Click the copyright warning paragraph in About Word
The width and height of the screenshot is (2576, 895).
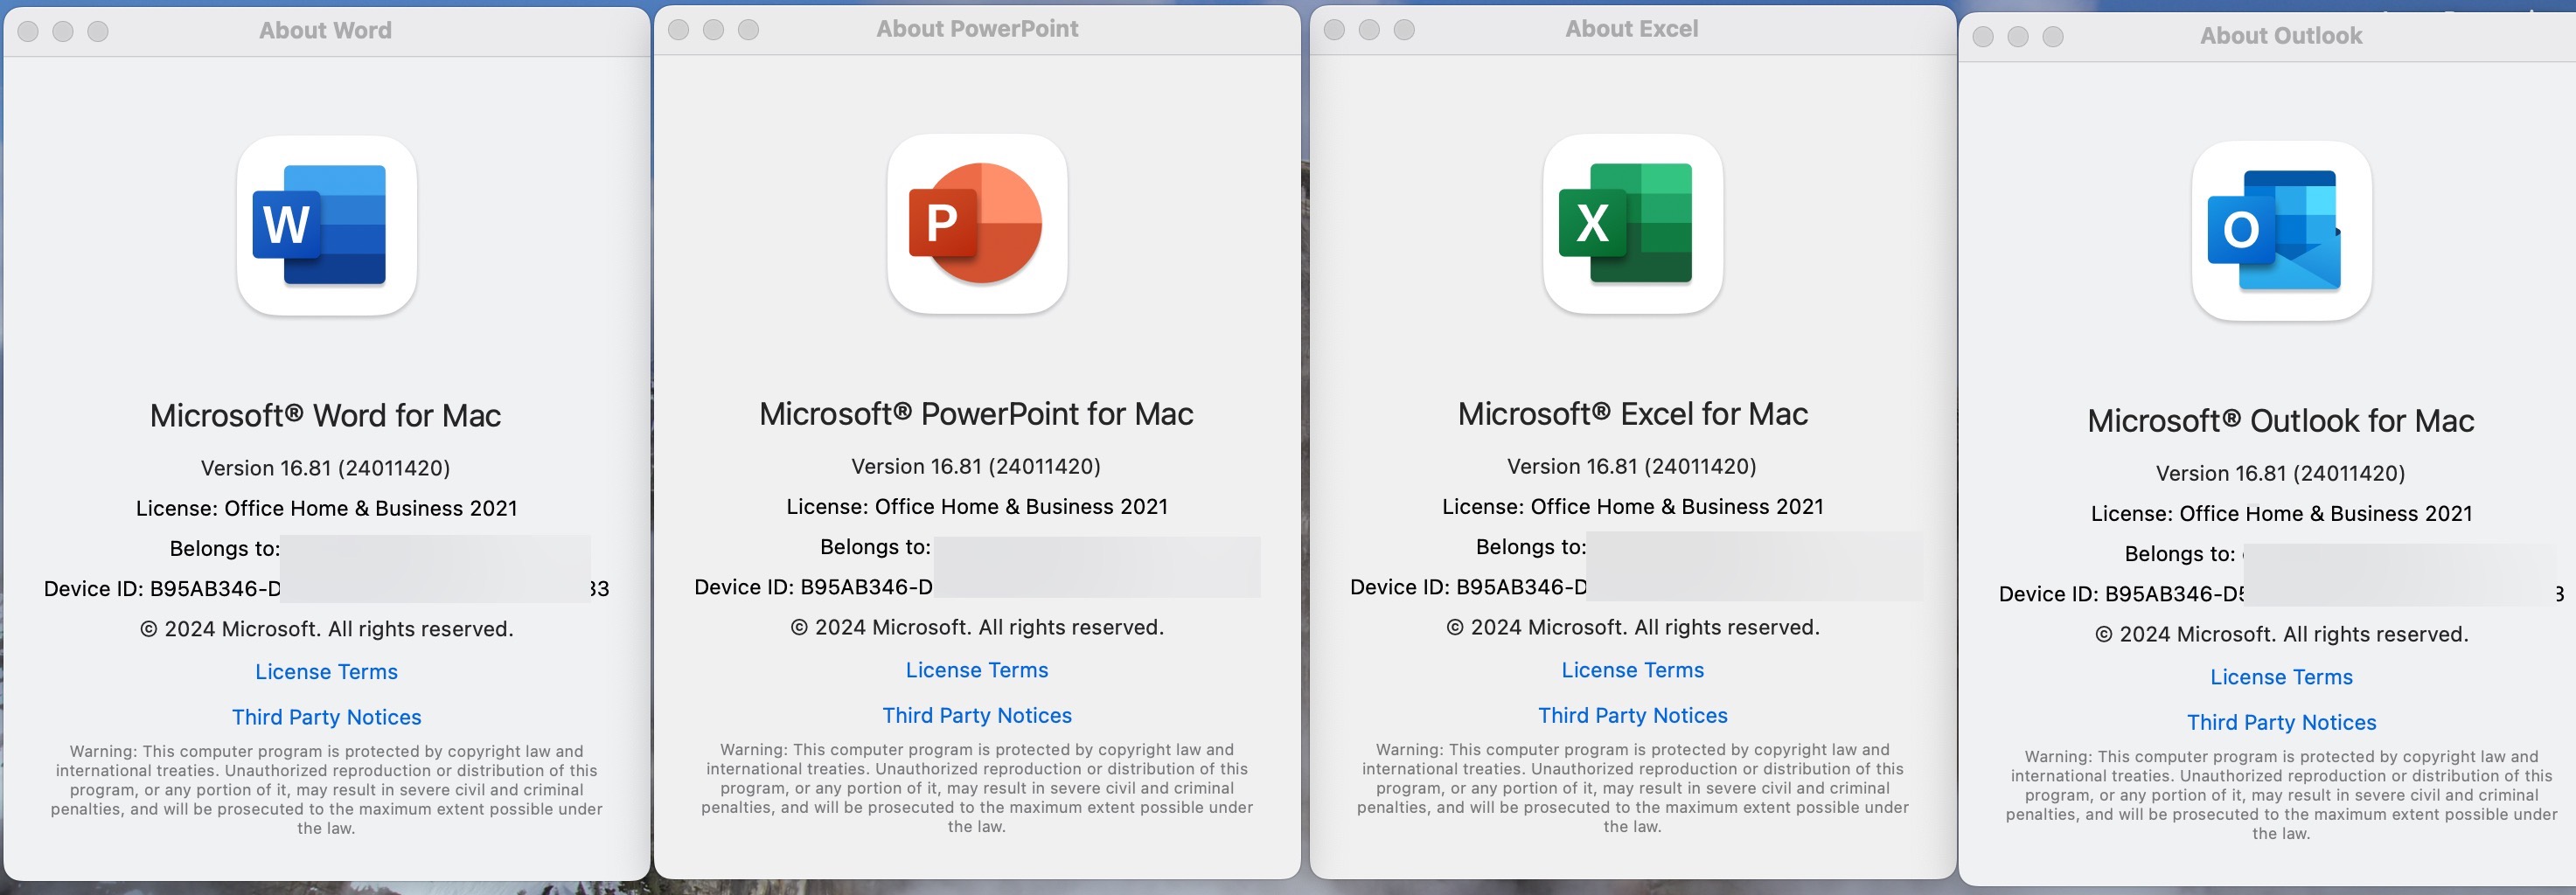pos(326,790)
